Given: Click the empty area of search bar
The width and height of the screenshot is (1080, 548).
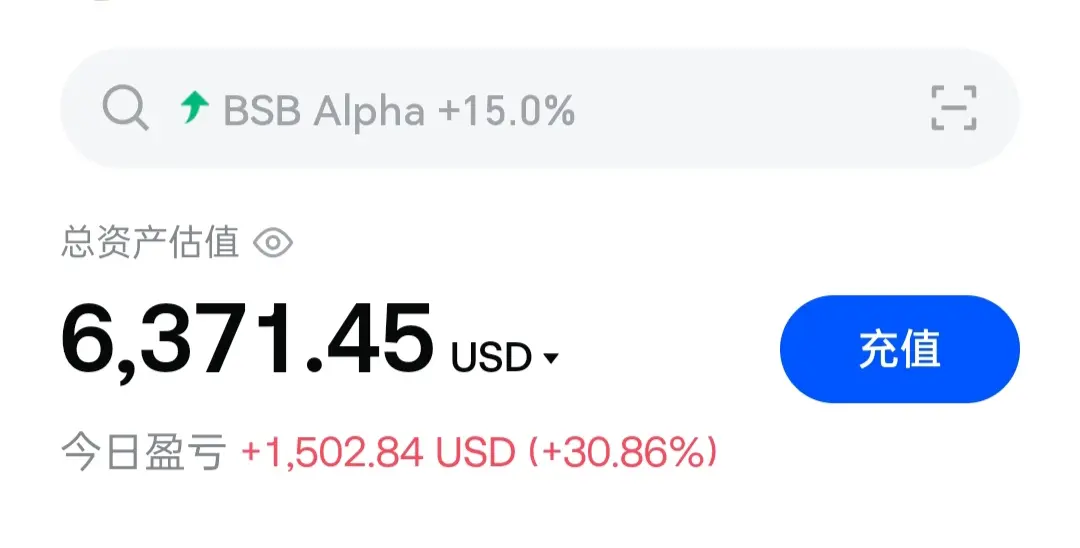Looking at the screenshot, I should coord(751,108).
